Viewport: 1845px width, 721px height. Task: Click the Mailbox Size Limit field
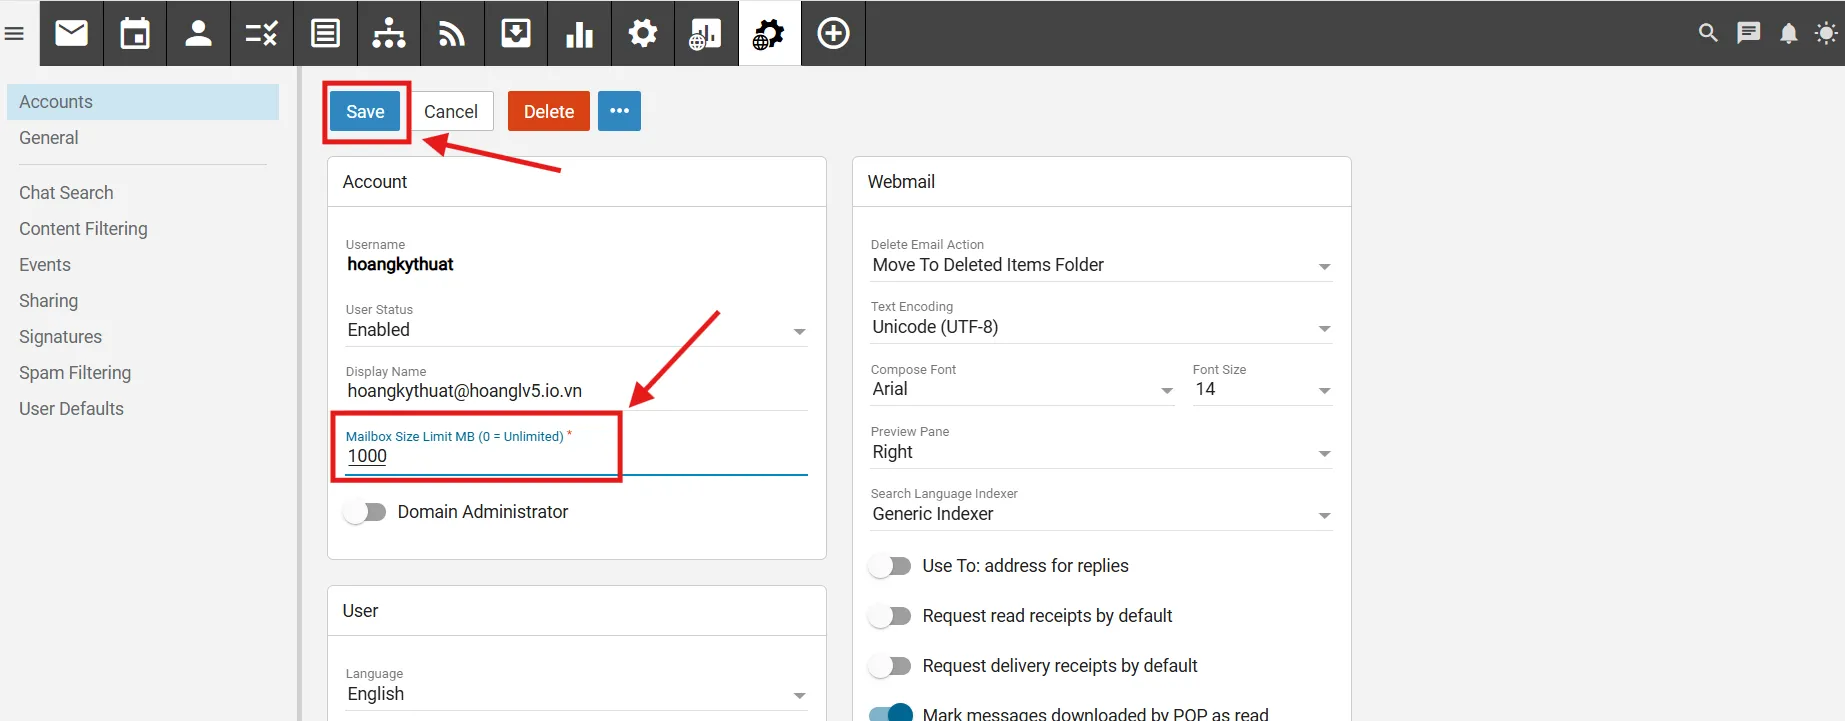point(576,456)
